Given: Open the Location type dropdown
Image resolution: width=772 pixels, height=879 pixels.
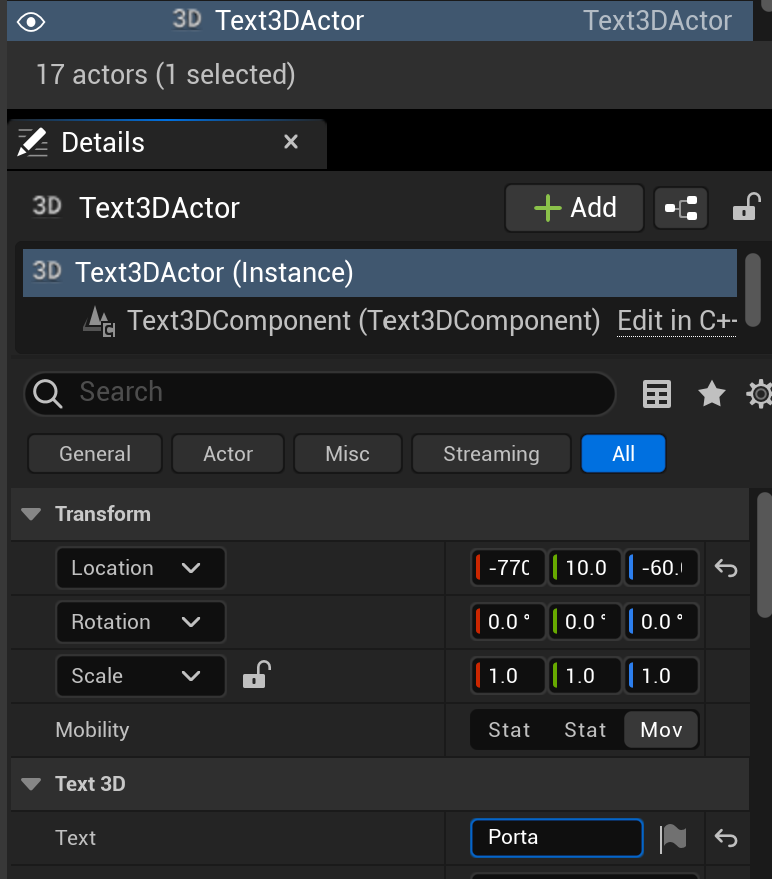Looking at the screenshot, I should (x=140, y=568).
